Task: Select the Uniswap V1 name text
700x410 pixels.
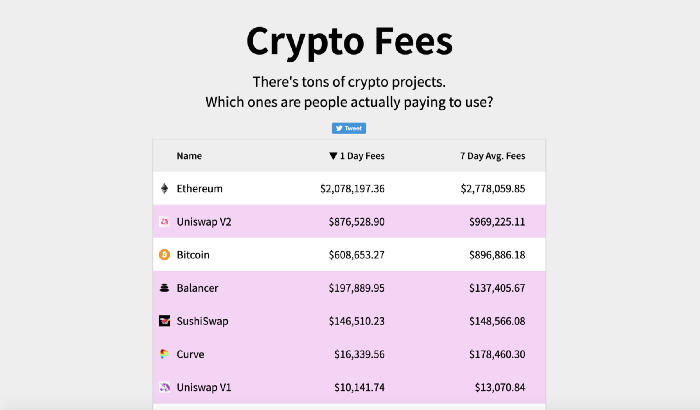Action: (204, 387)
